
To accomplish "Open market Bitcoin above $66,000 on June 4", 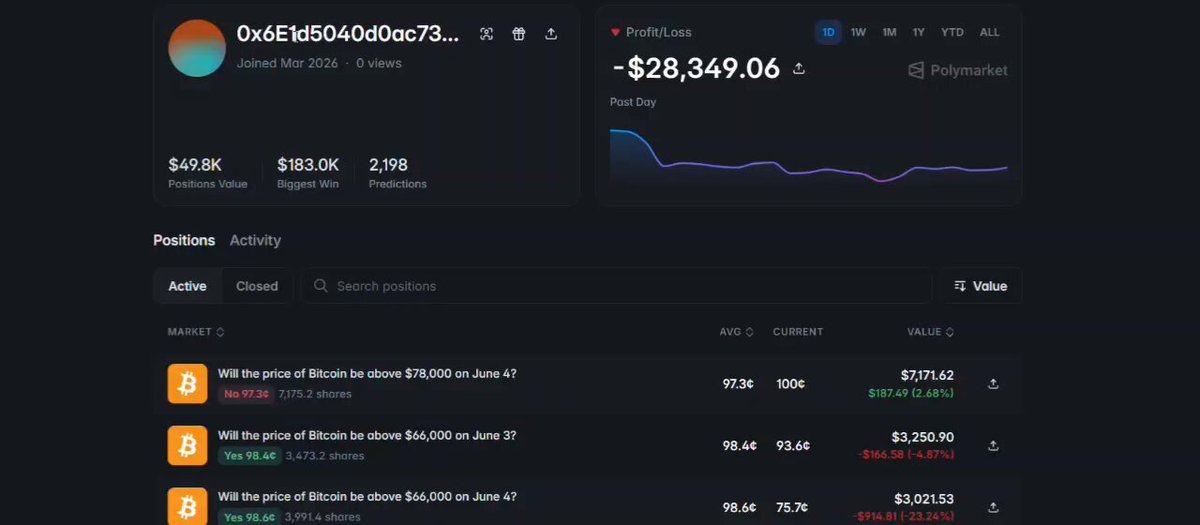I will 367,497.
